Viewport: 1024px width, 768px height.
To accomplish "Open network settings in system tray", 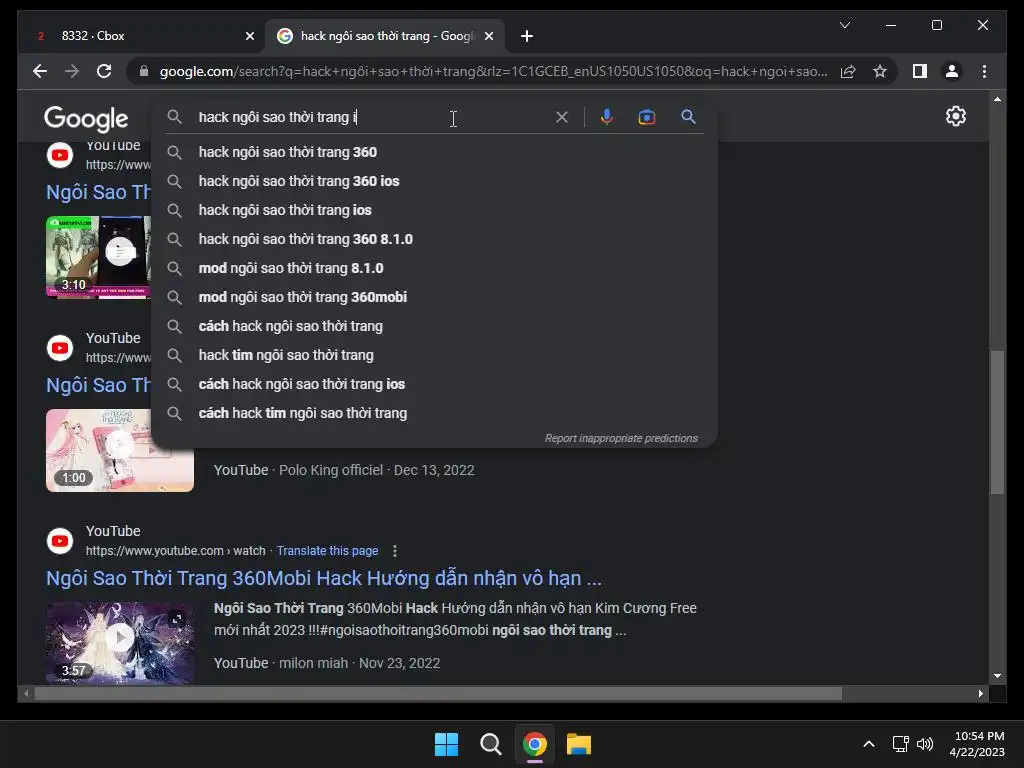I will click(901, 744).
